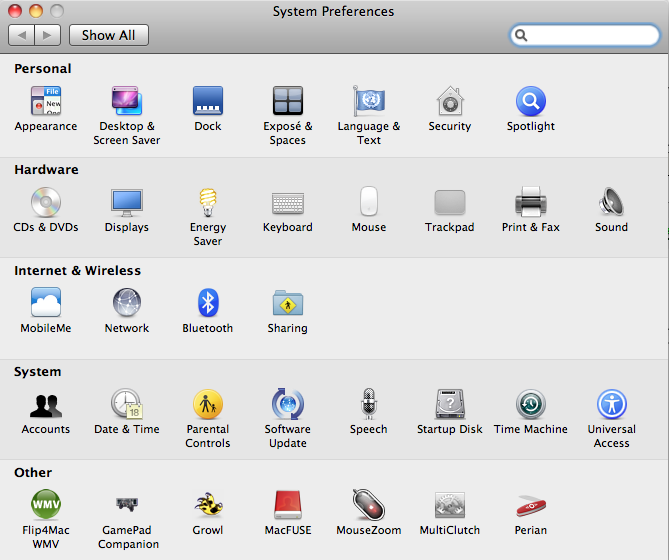Screen dimensions: 669x560
Task: Go forward with the right arrow button
Action: [x=47, y=35]
